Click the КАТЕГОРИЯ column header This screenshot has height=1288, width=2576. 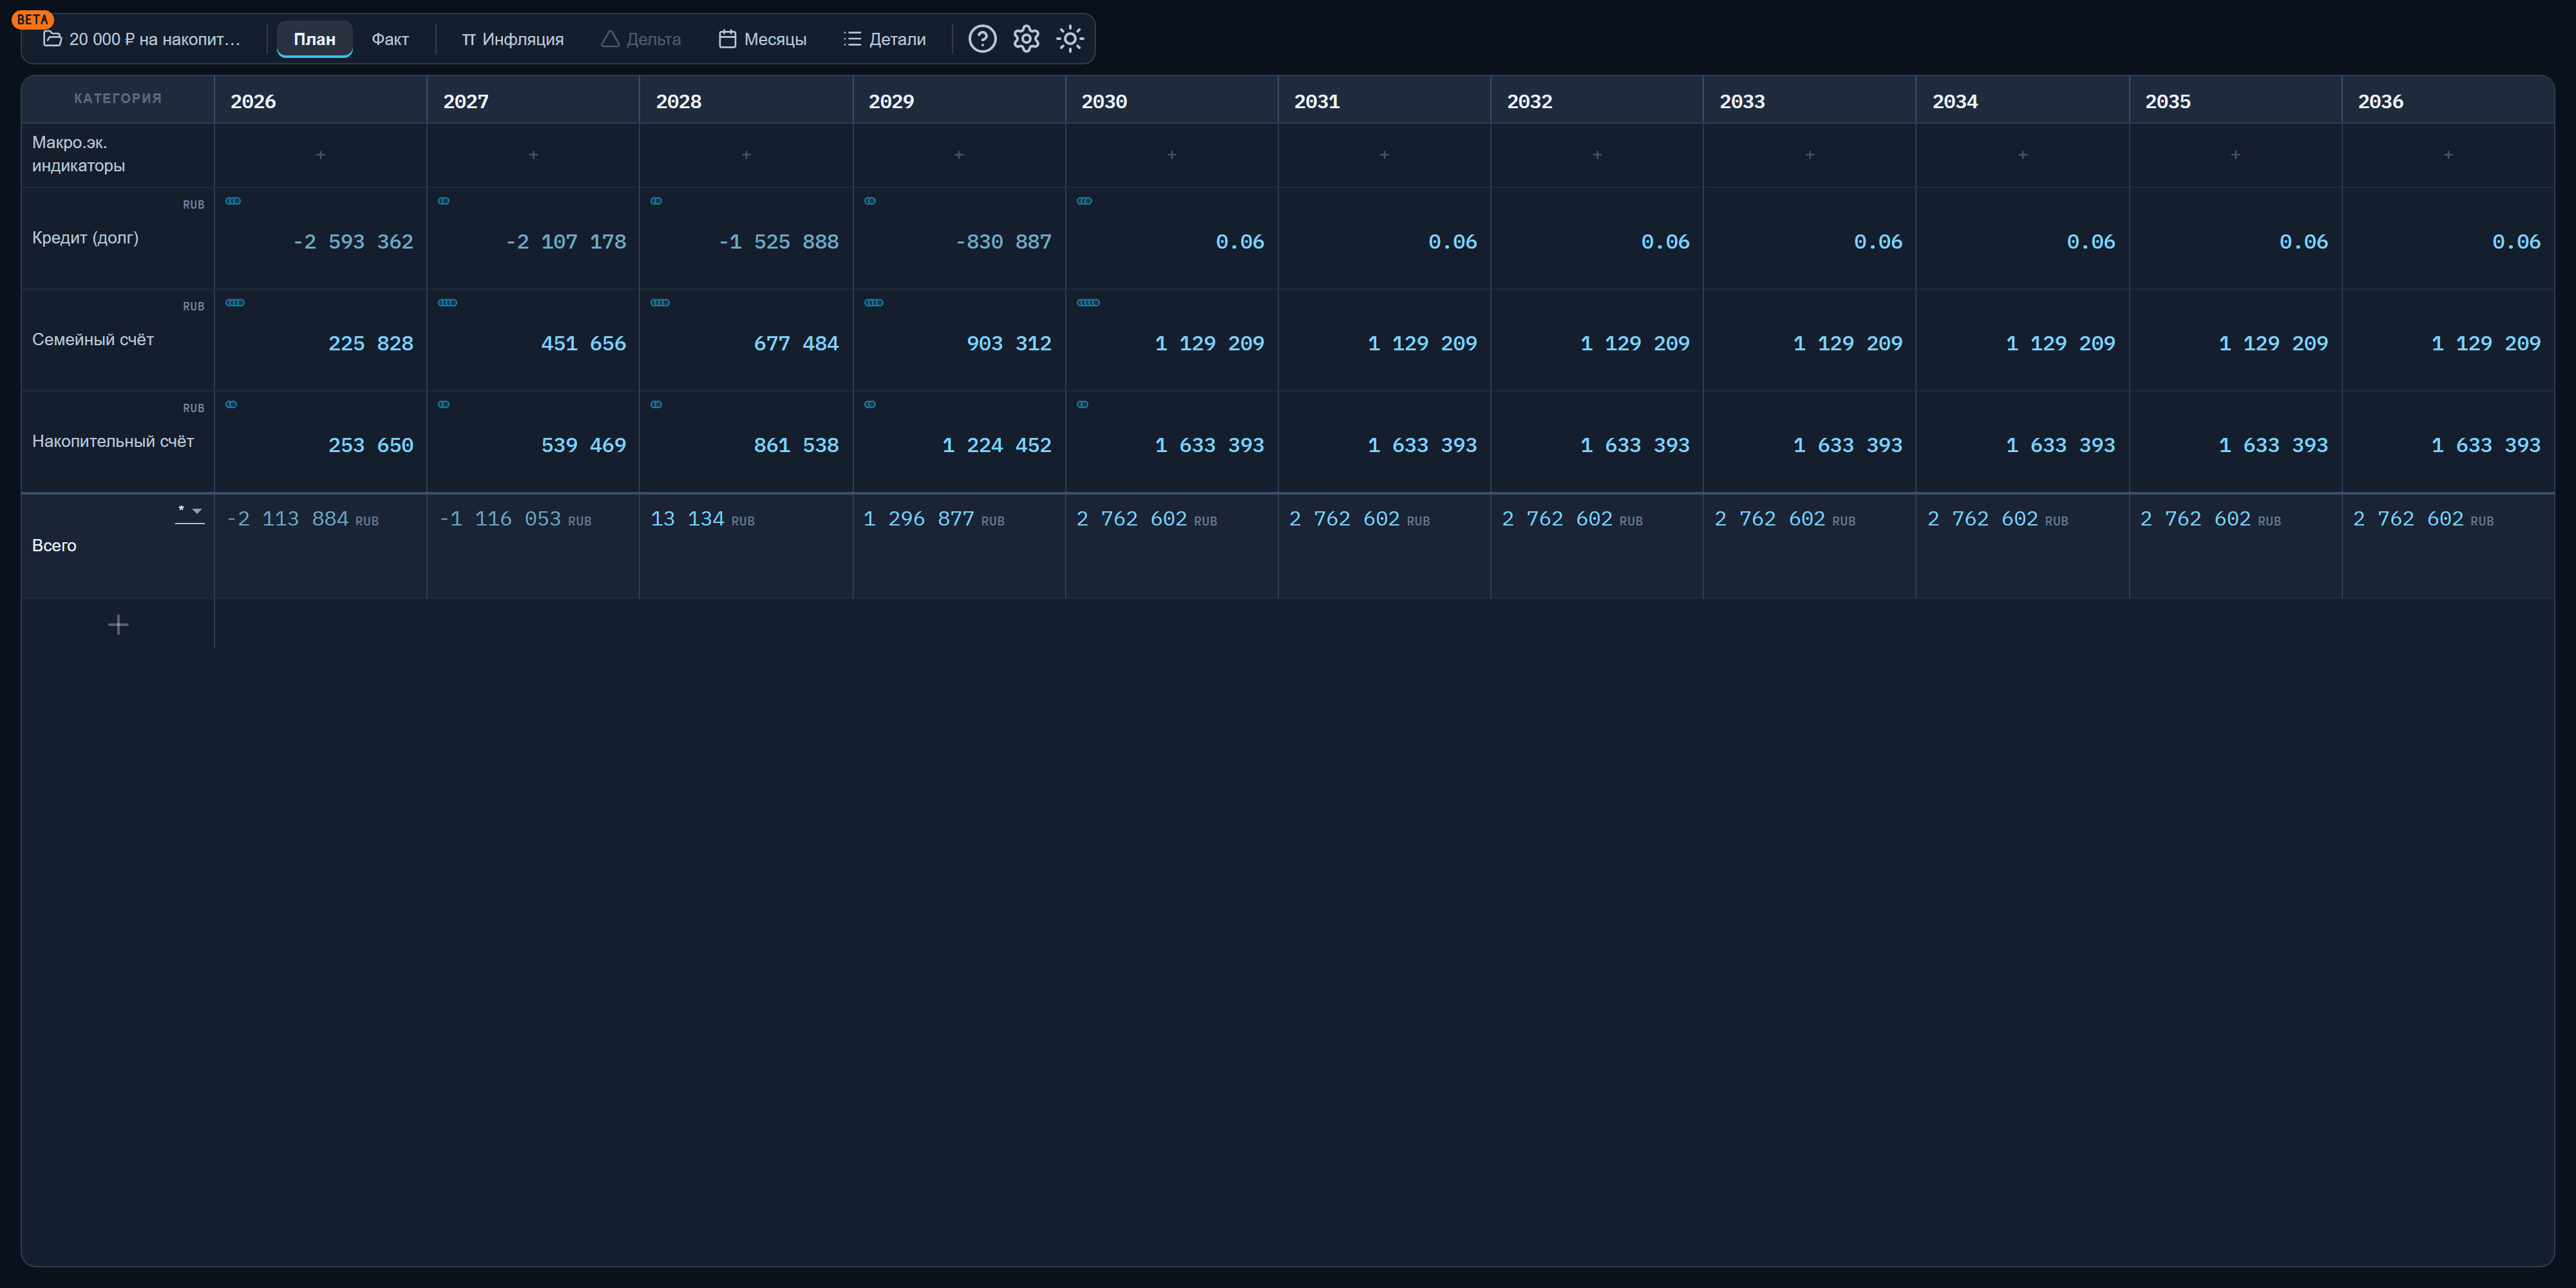tap(118, 98)
